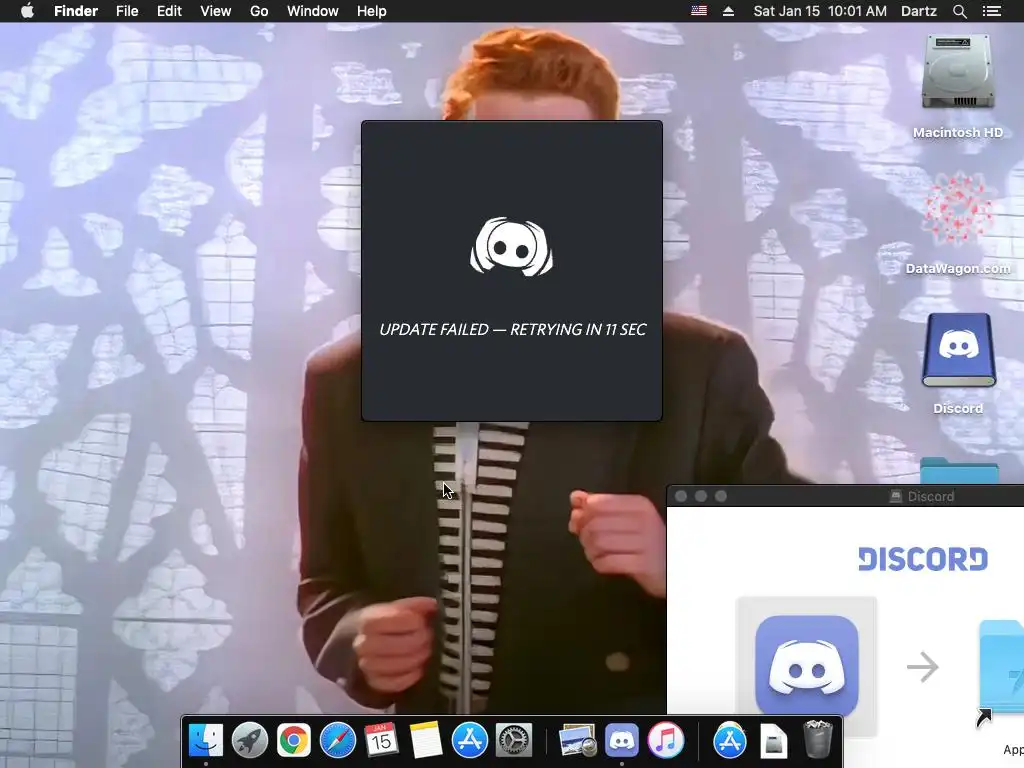Click the Dartz user name in menu bar

[x=919, y=11]
